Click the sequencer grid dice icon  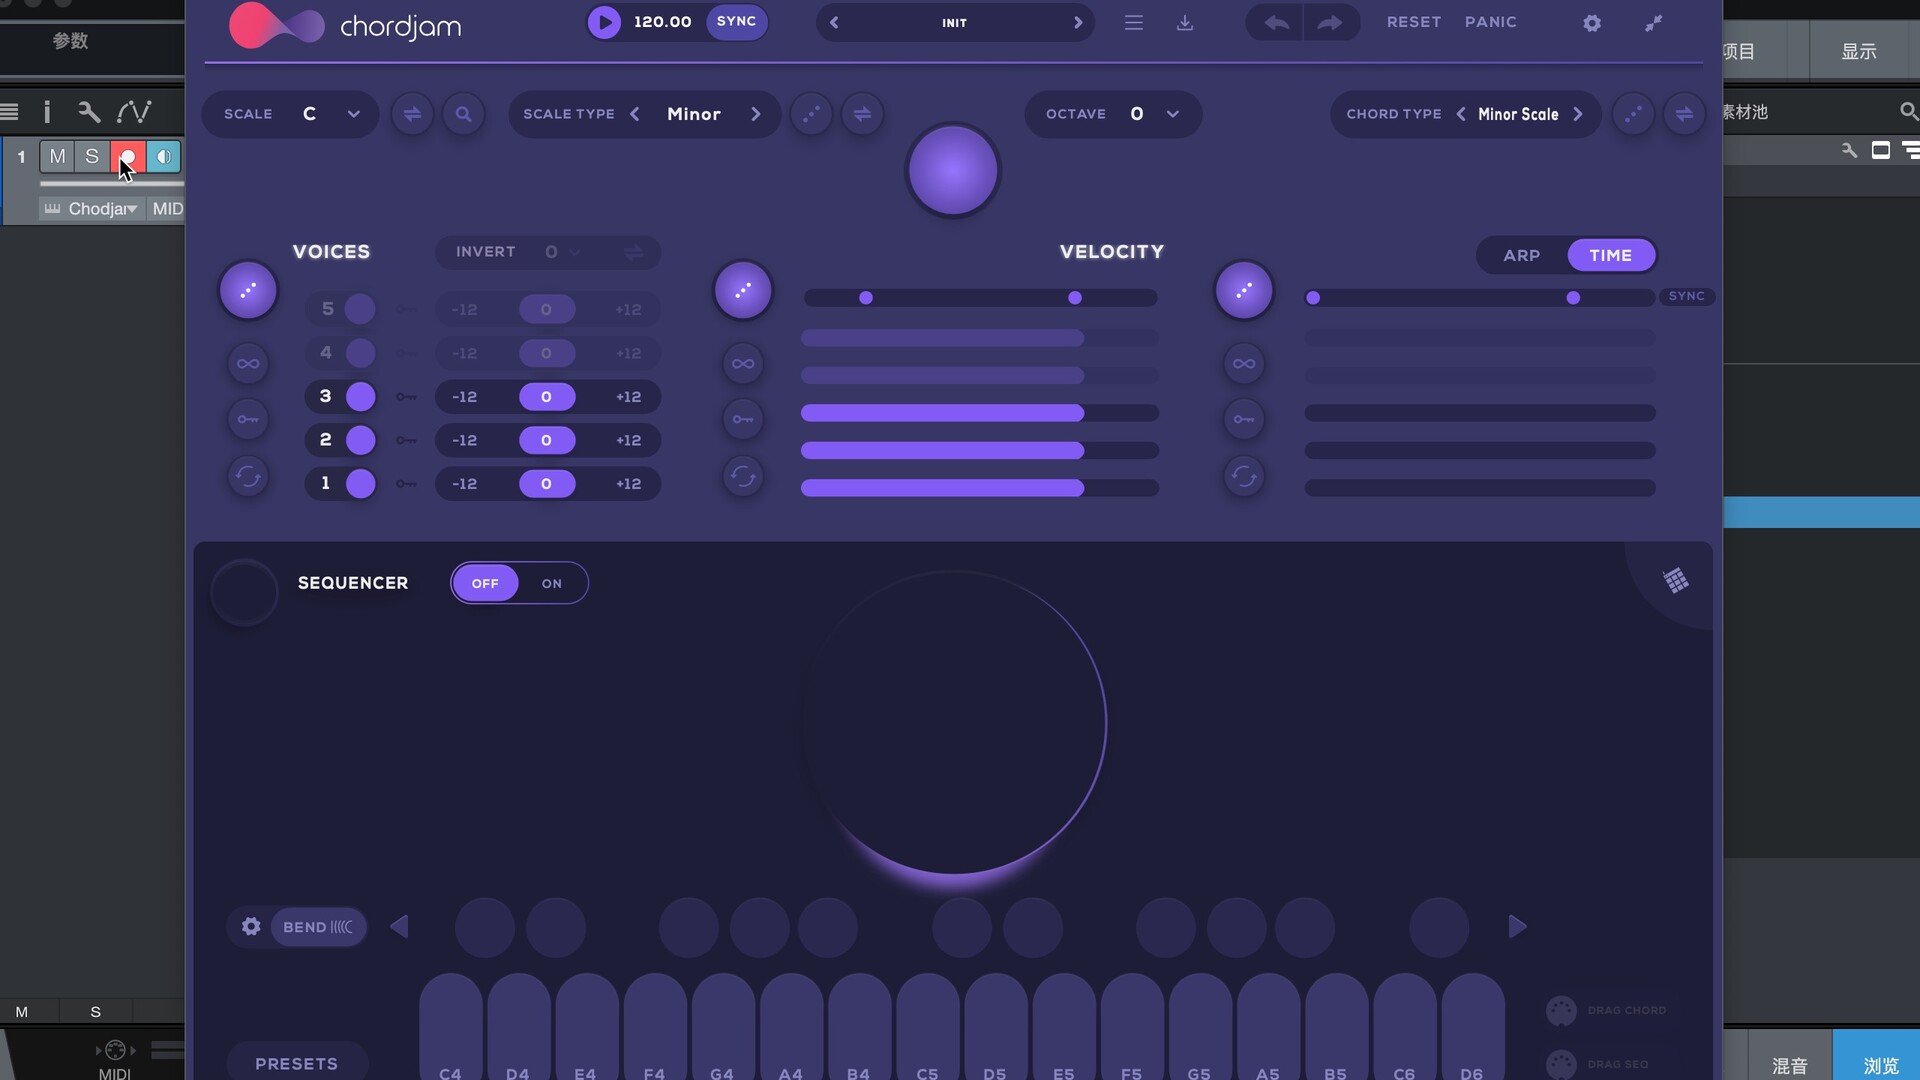click(x=1676, y=581)
